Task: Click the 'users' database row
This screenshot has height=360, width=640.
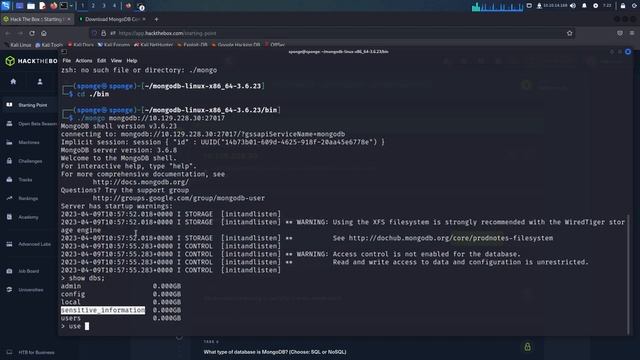Action: 121,318
